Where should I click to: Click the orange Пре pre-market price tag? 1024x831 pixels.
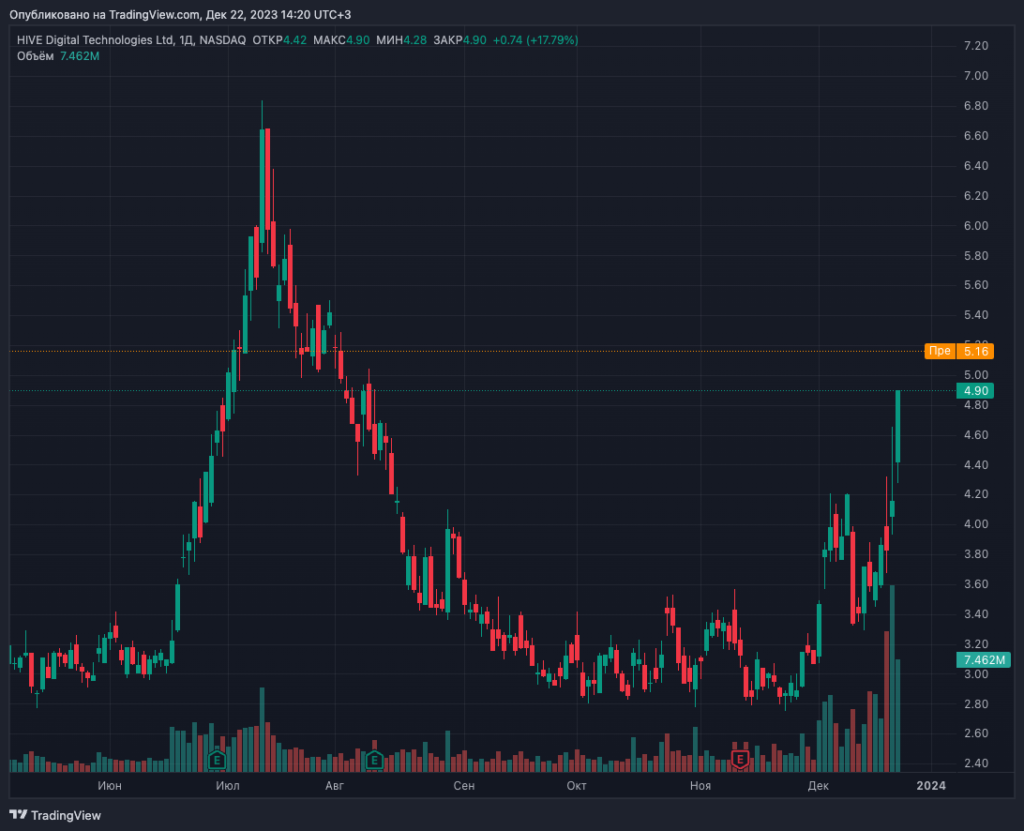[x=940, y=351]
